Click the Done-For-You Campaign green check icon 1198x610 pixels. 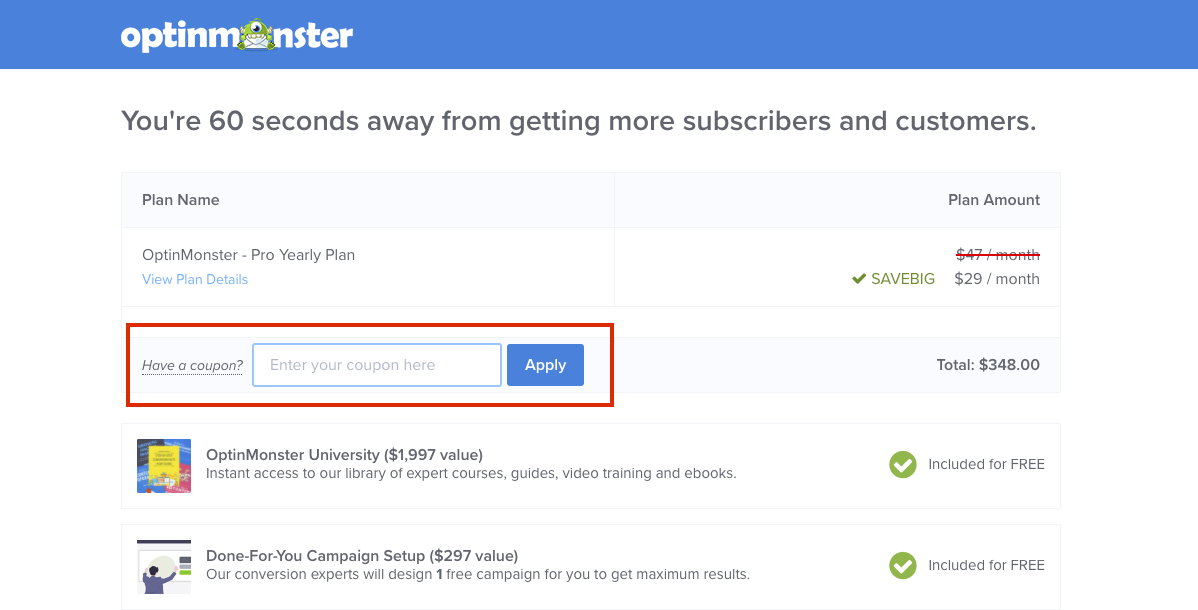coord(902,566)
